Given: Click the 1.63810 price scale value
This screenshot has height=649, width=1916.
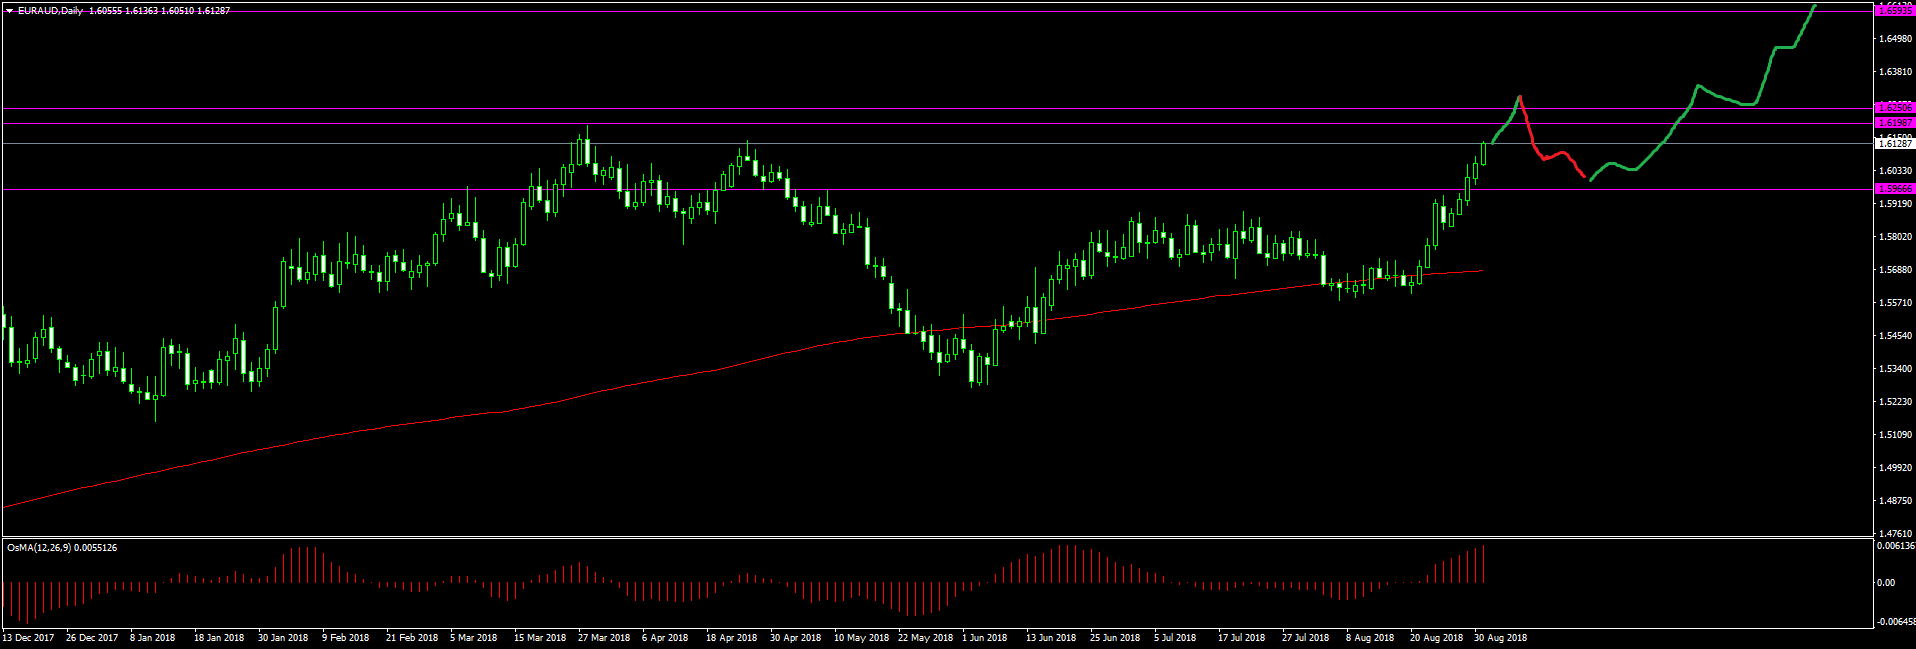Looking at the screenshot, I should tap(1896, 72).
